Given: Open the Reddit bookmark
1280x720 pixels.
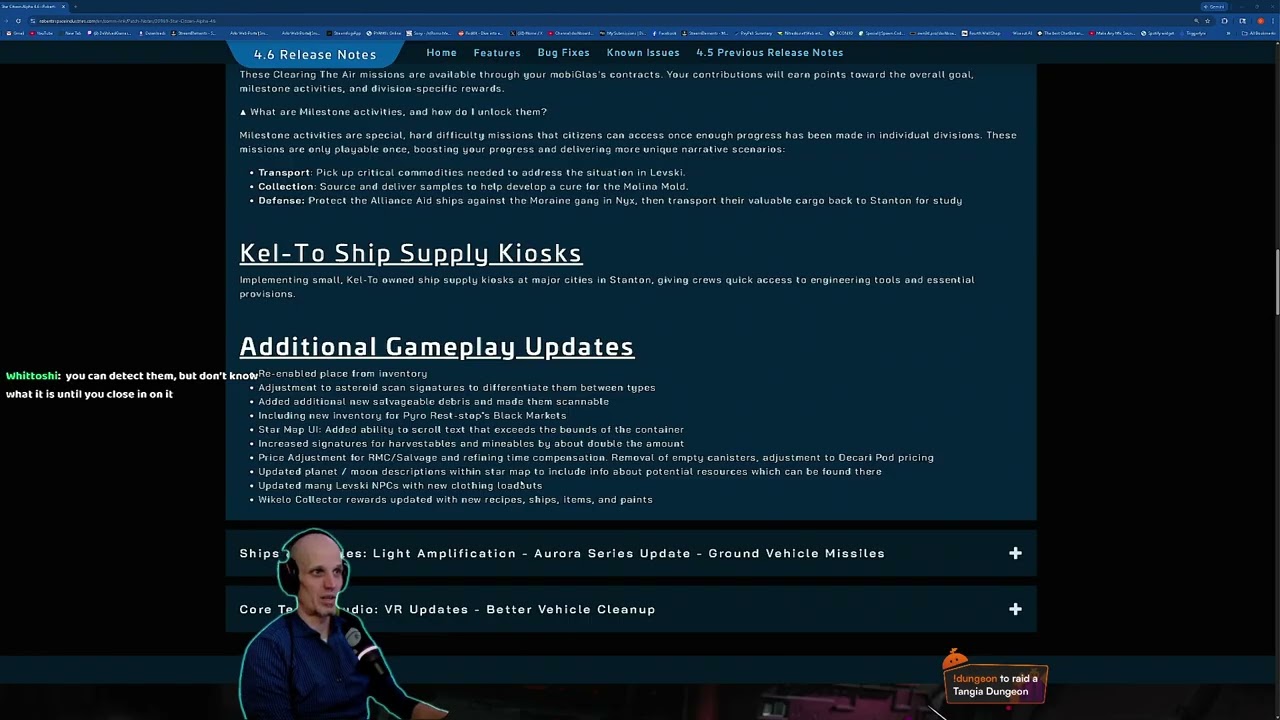Looking at the screenshot, I should click(481, 33).
